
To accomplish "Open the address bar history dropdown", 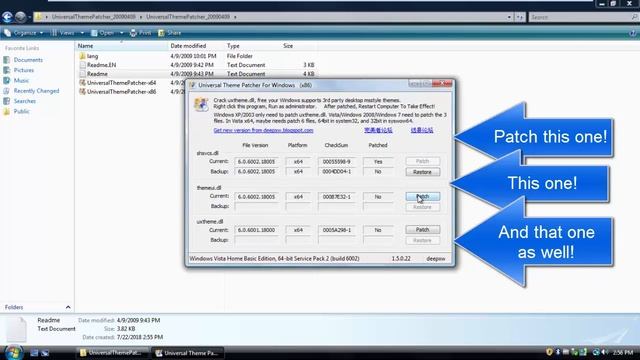I will 509,17.
